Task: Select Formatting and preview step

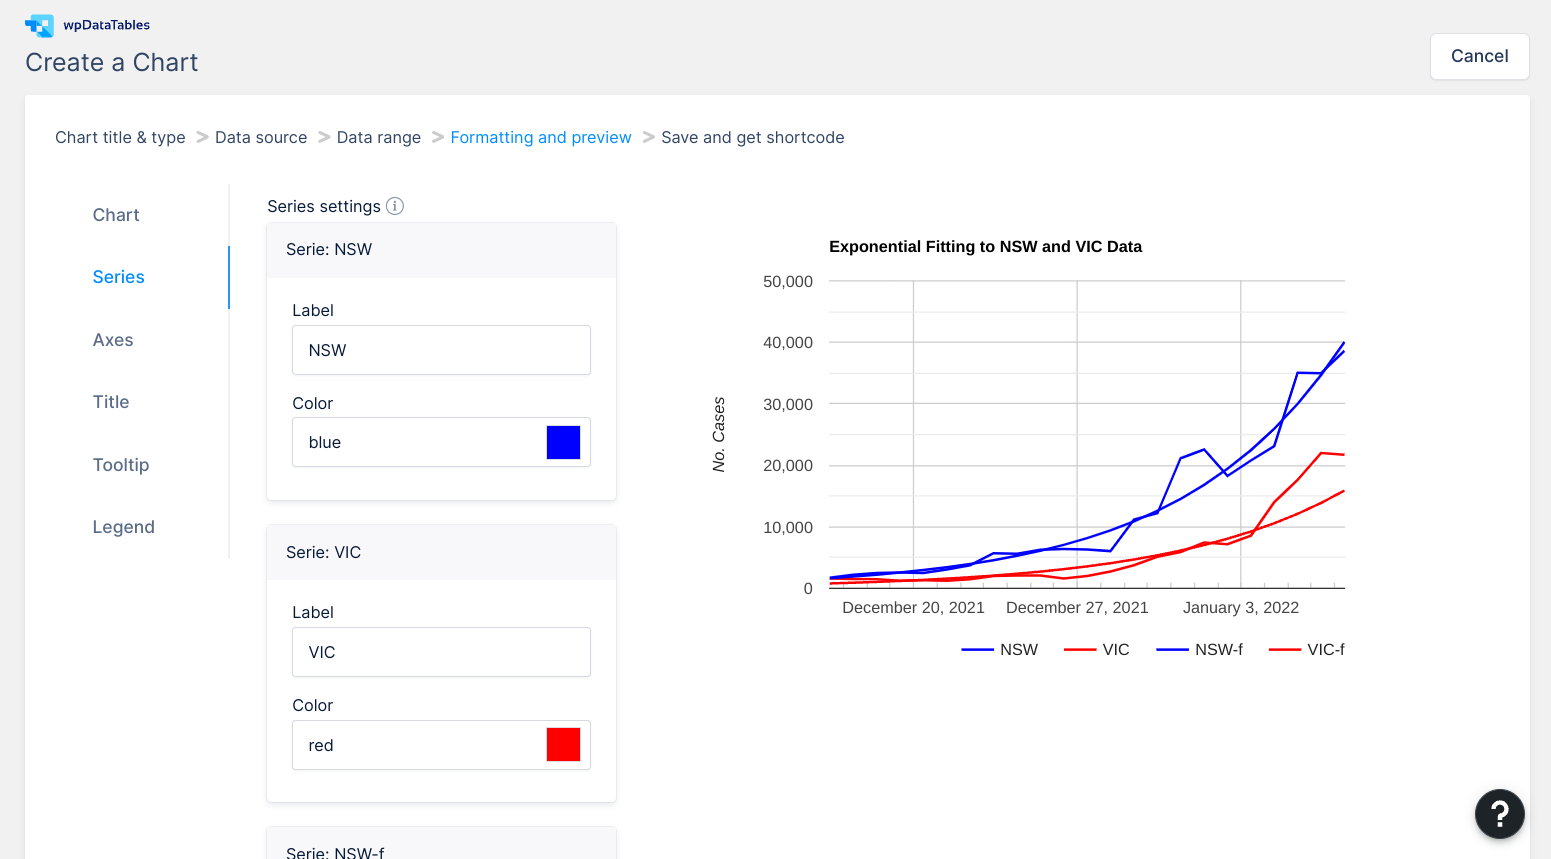Action: point(540,137)
